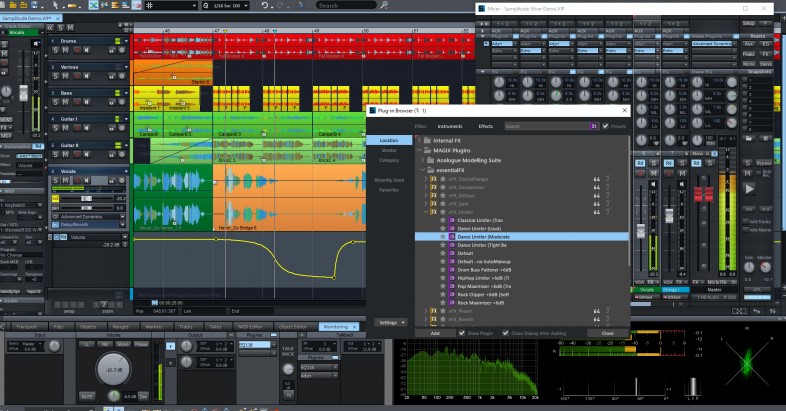Toggle the Dim button in Monitoring panel

click(x=143, y=396)
